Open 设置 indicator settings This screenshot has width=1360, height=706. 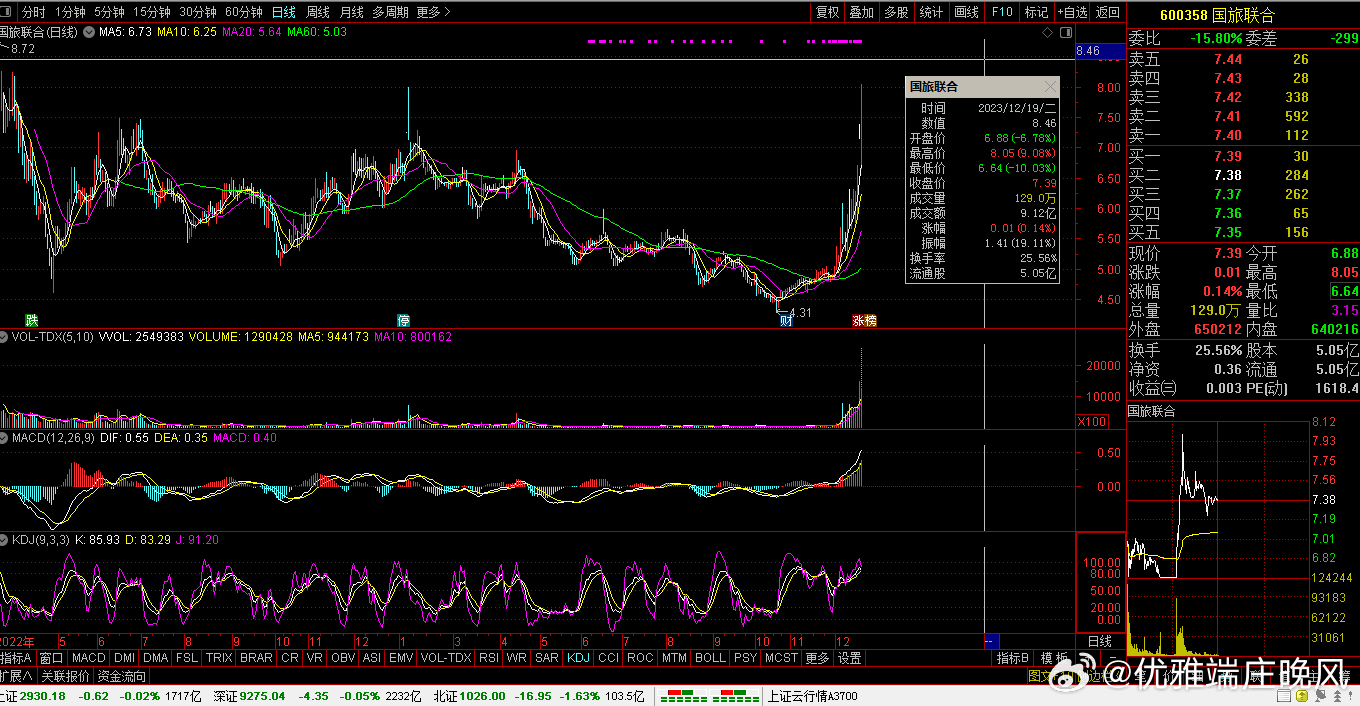click(850, 658)
